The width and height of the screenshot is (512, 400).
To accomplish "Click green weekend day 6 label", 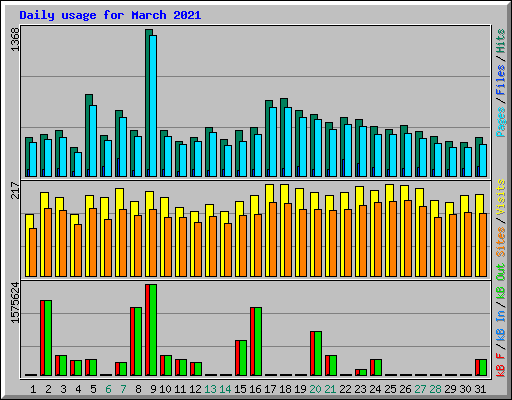I will click(x=108, y=389).
